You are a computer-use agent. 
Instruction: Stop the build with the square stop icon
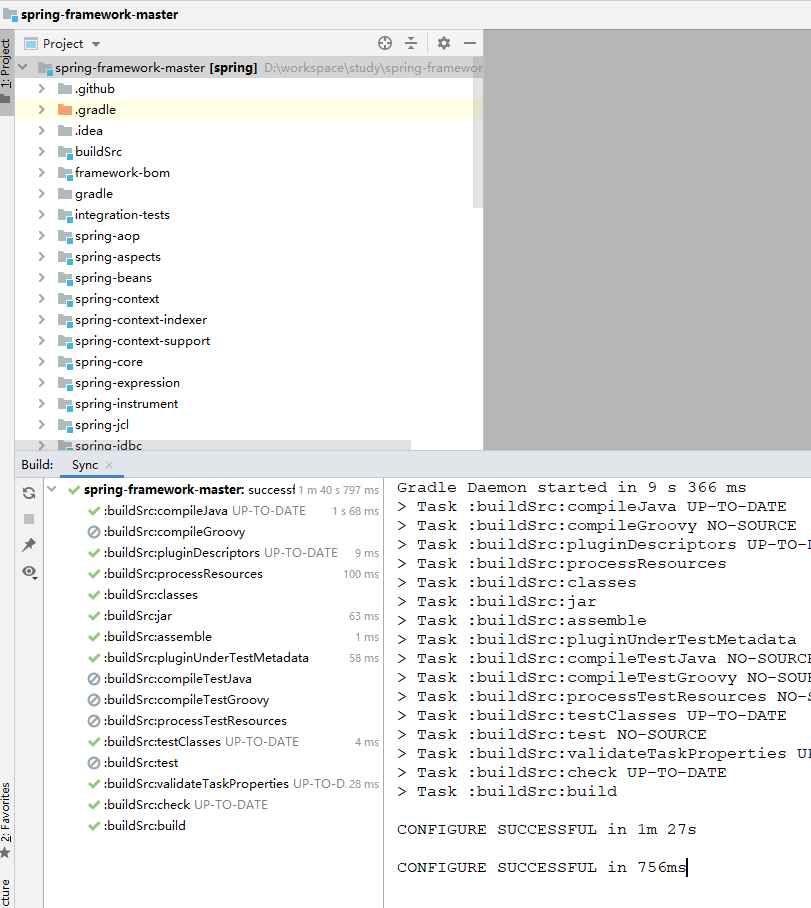[31, 519]
